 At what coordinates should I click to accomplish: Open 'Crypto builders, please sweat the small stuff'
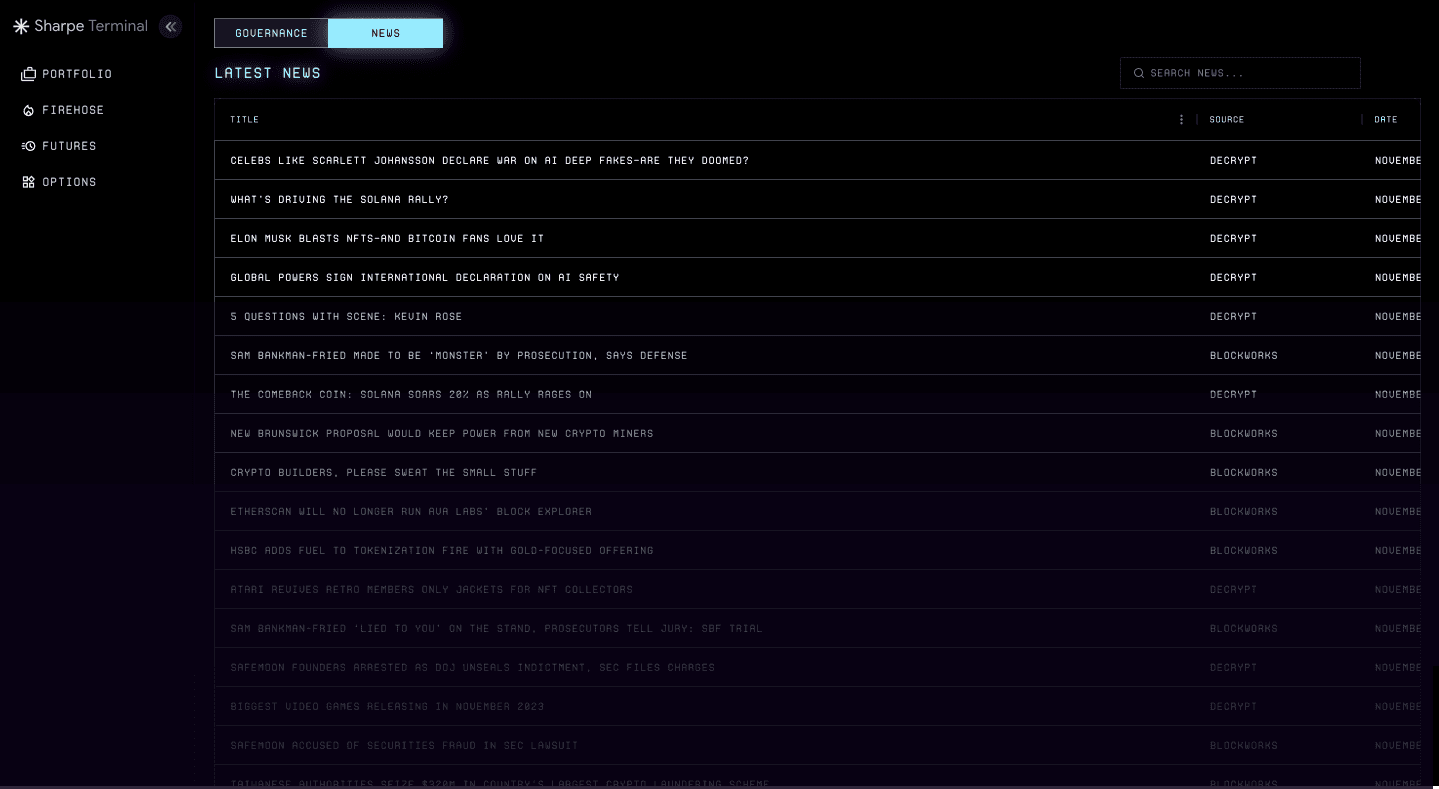[x=383, y=472]
